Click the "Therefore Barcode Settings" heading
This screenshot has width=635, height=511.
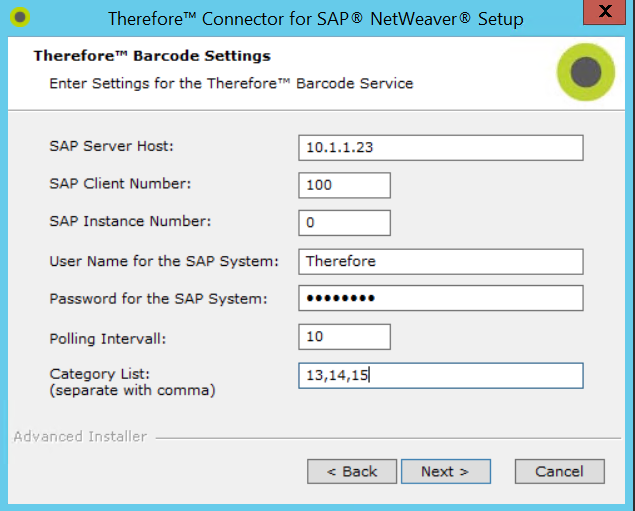[x=152, y=56]
